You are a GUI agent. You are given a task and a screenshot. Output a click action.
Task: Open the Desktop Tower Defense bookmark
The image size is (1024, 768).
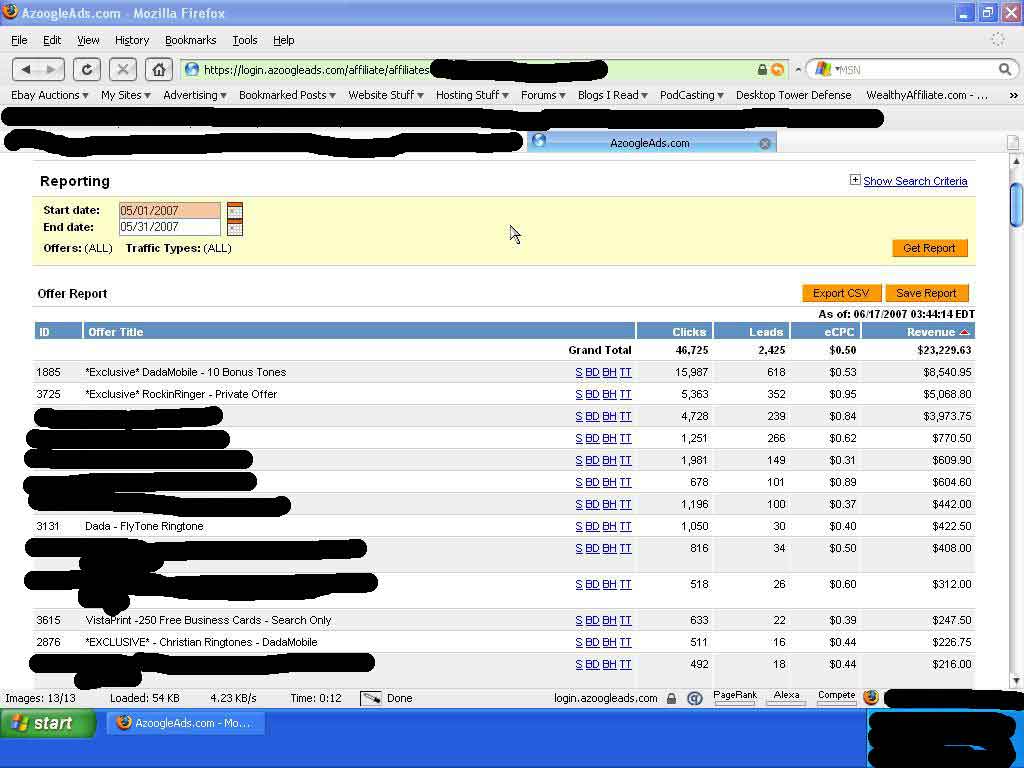793,95
